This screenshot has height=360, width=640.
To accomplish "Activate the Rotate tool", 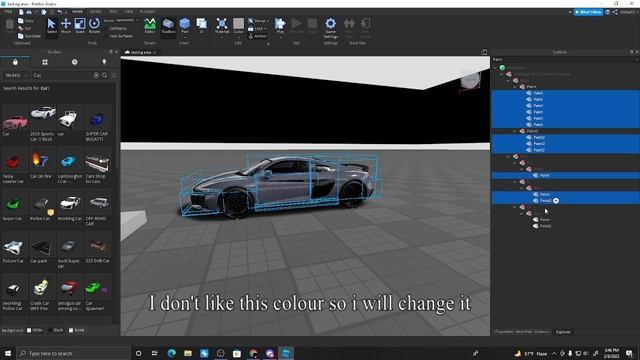I will point(94,26).
